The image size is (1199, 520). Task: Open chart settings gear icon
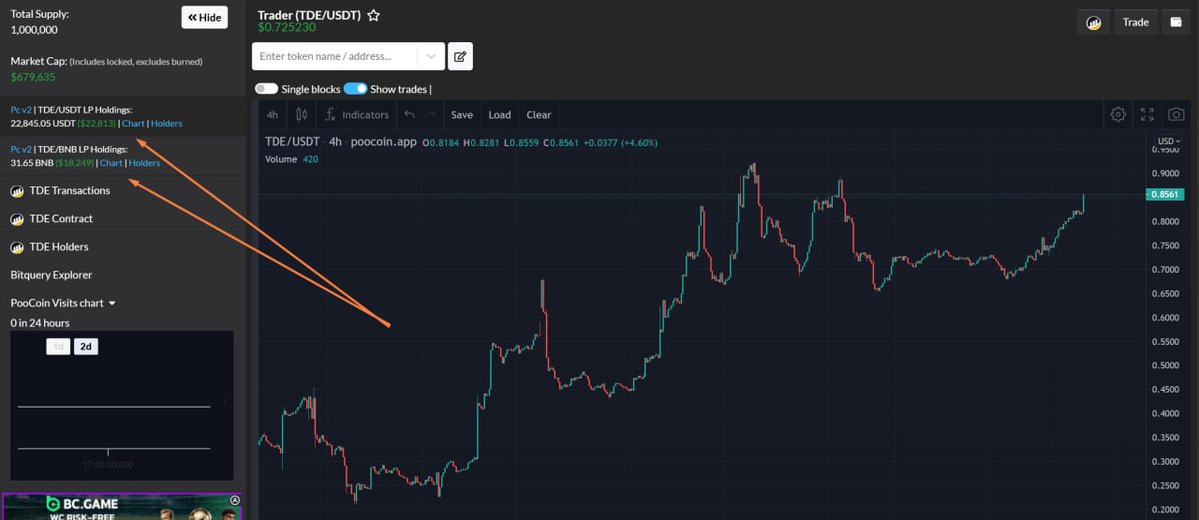pos(1118,115)
